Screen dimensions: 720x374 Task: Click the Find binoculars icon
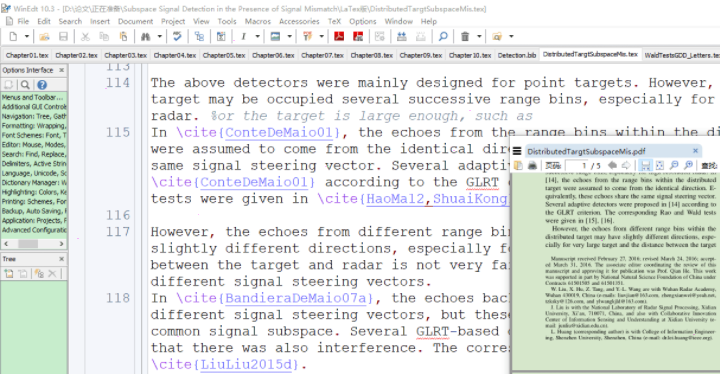pos(146,36)
